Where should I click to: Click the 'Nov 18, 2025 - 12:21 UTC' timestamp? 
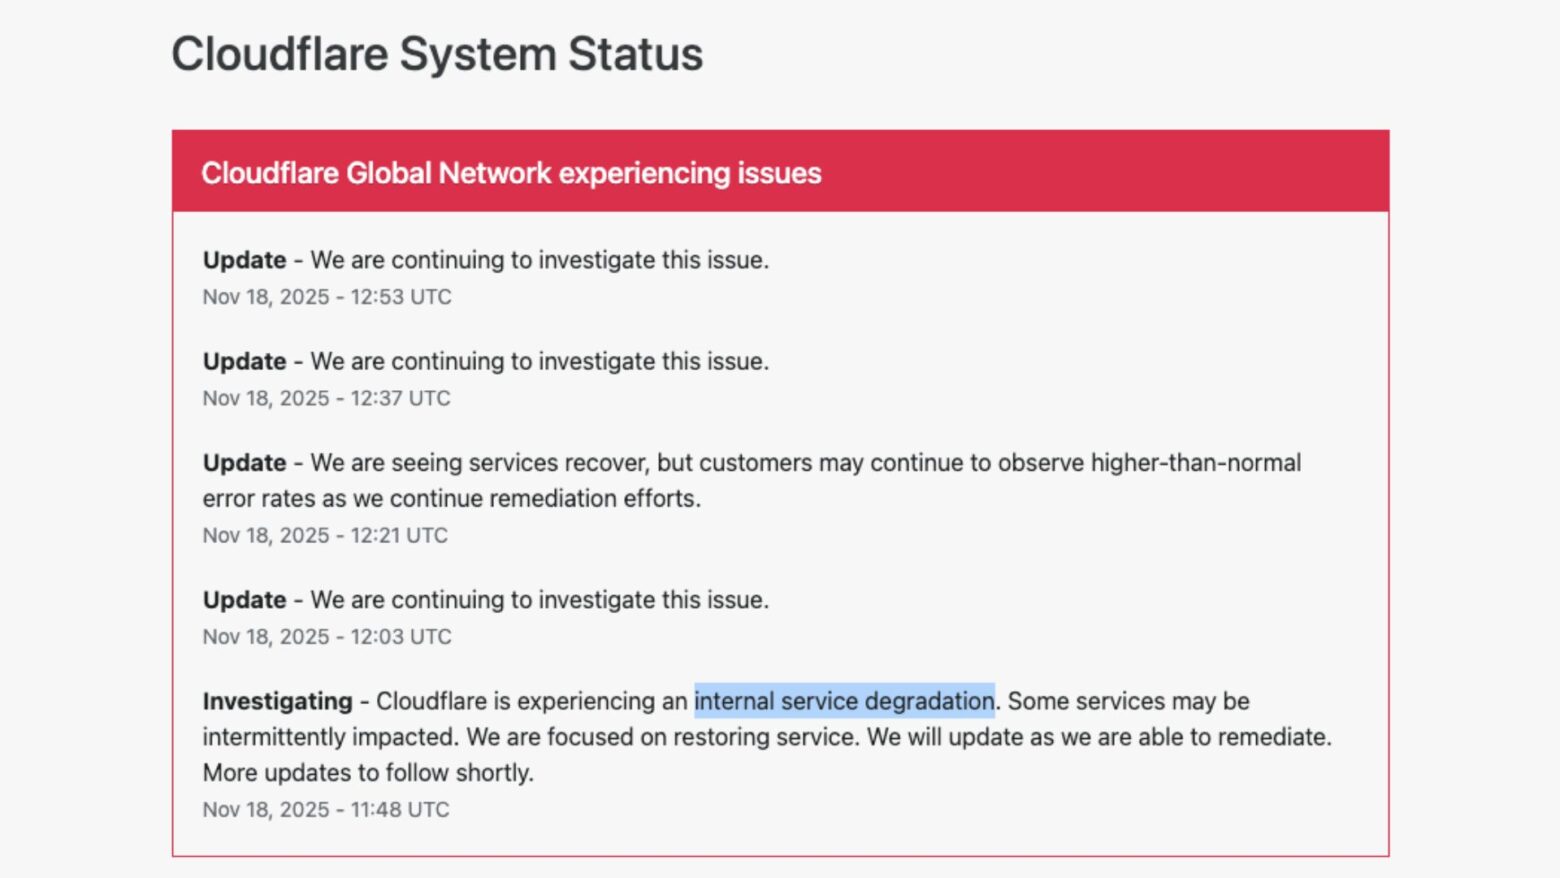click(325, 535)
